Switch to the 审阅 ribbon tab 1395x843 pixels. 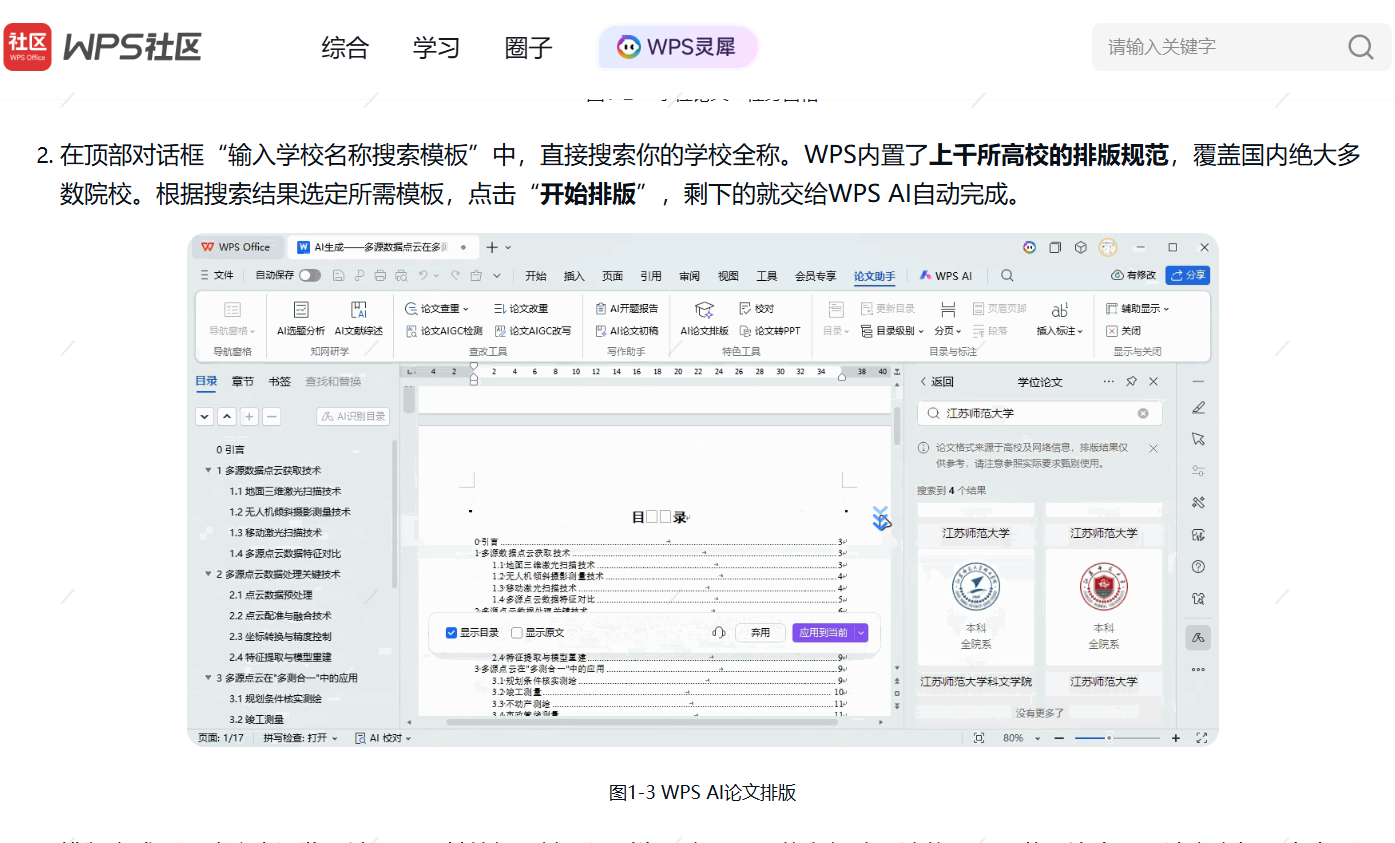[689, 276]
